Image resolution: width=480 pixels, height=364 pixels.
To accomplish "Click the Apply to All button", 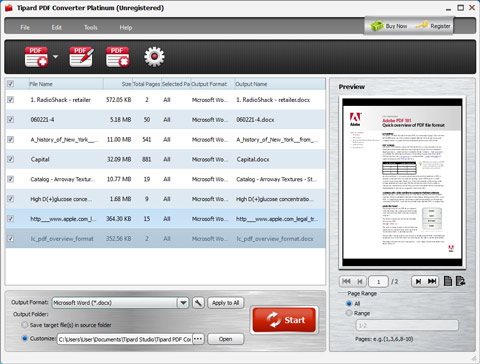I will pos(226,303).
